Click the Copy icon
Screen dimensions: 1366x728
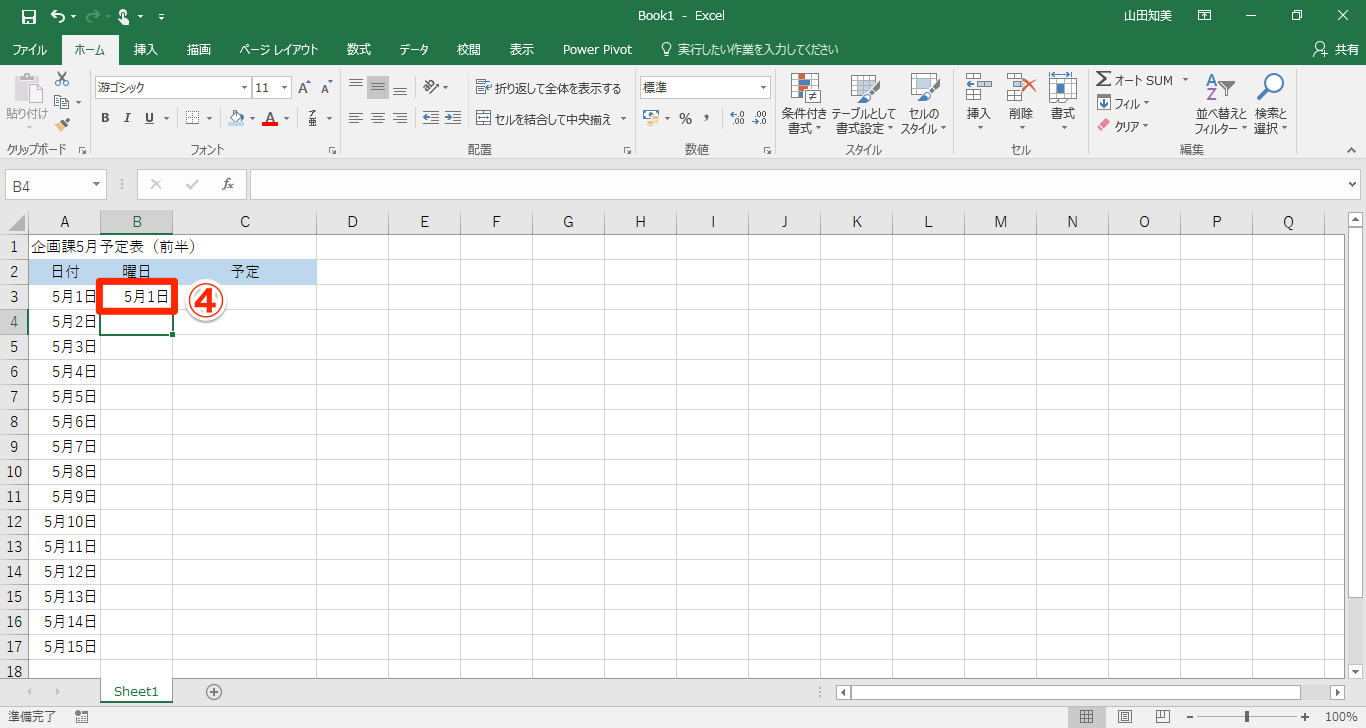coord(62,101)
